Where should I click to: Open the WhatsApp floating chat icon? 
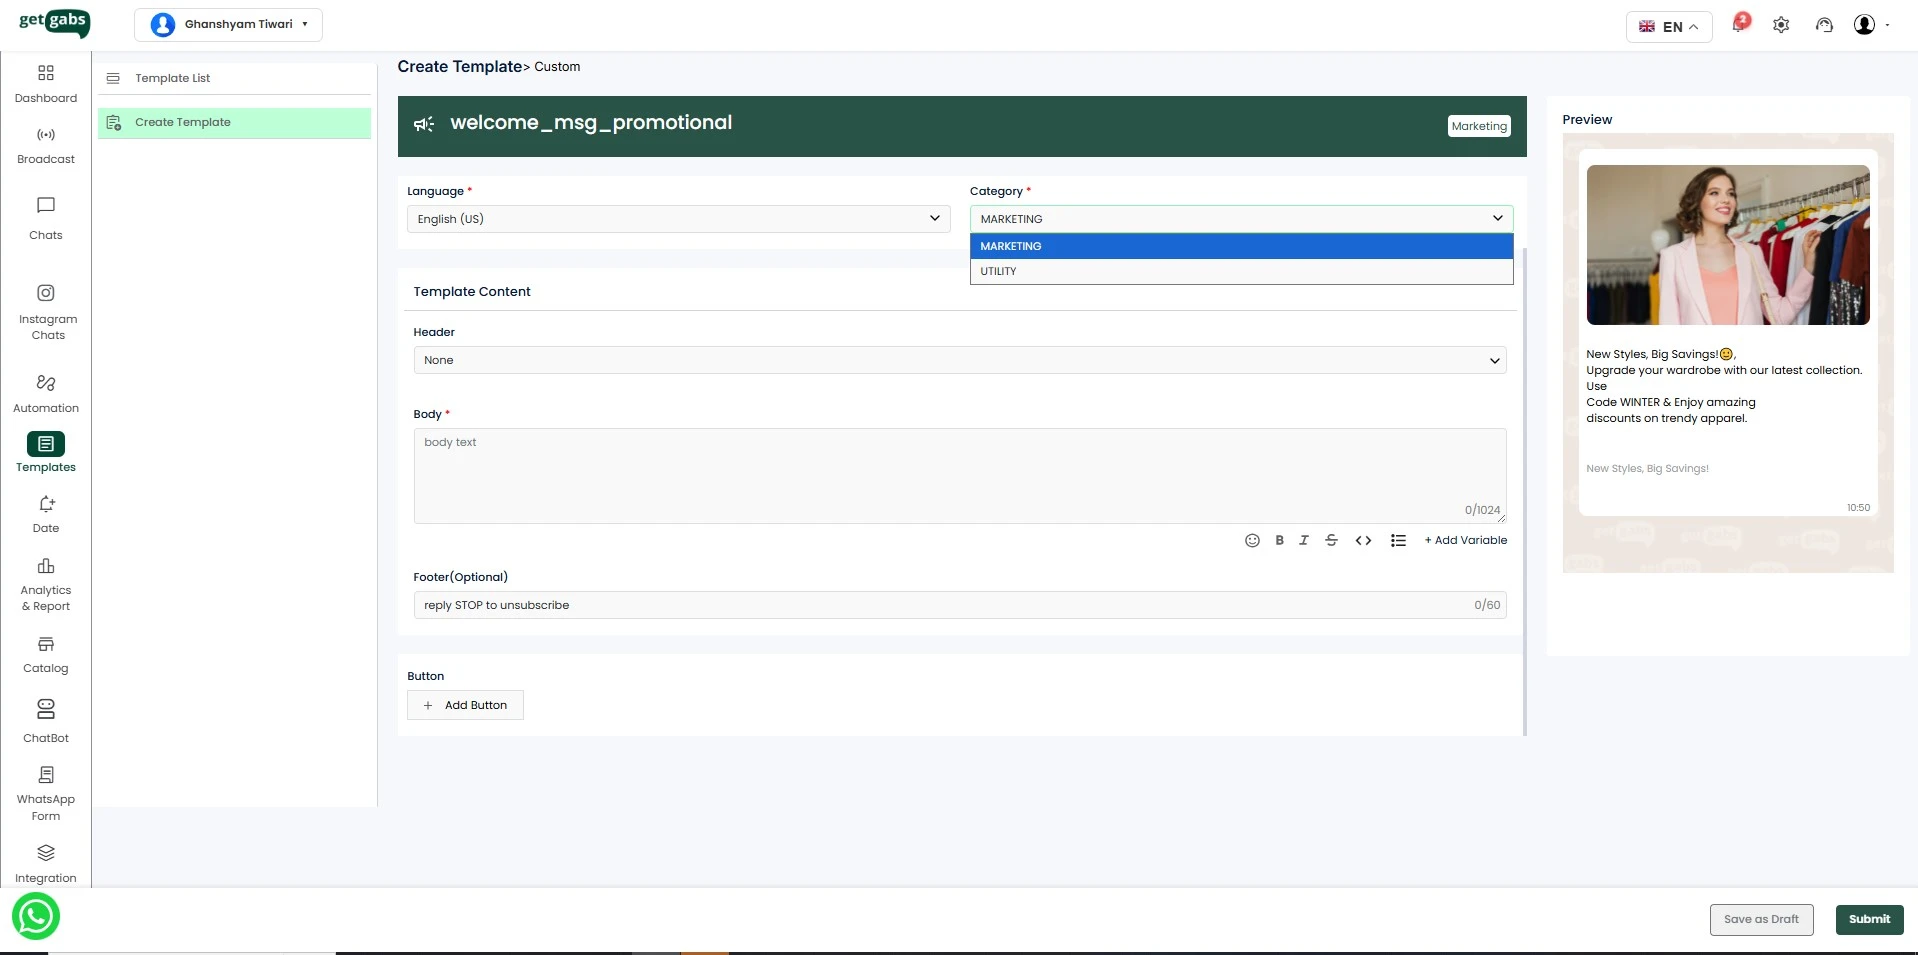36,916
